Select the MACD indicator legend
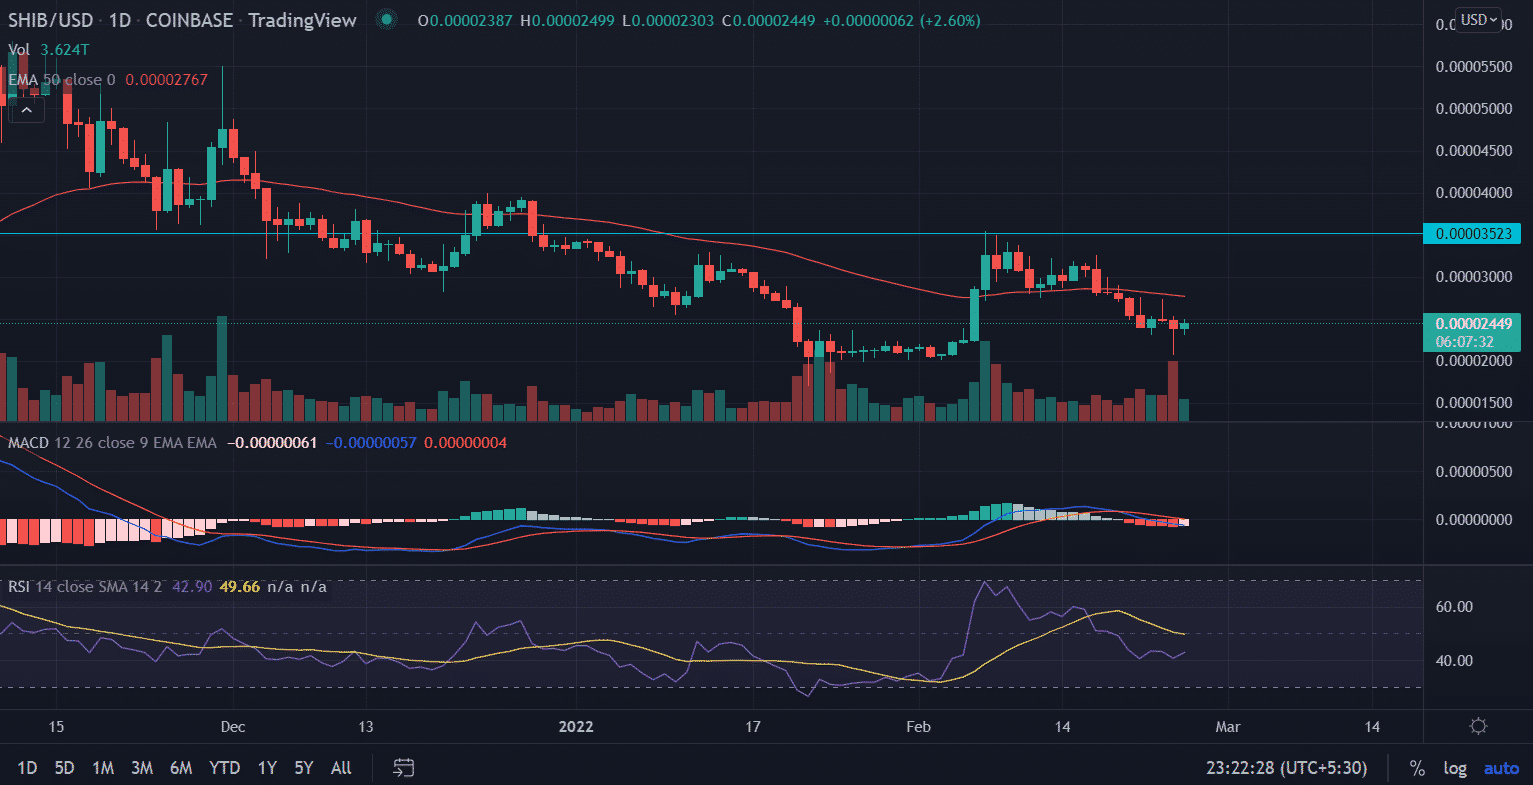The width and height of the screenshot is (1533, 785). [x=112, y=442]
